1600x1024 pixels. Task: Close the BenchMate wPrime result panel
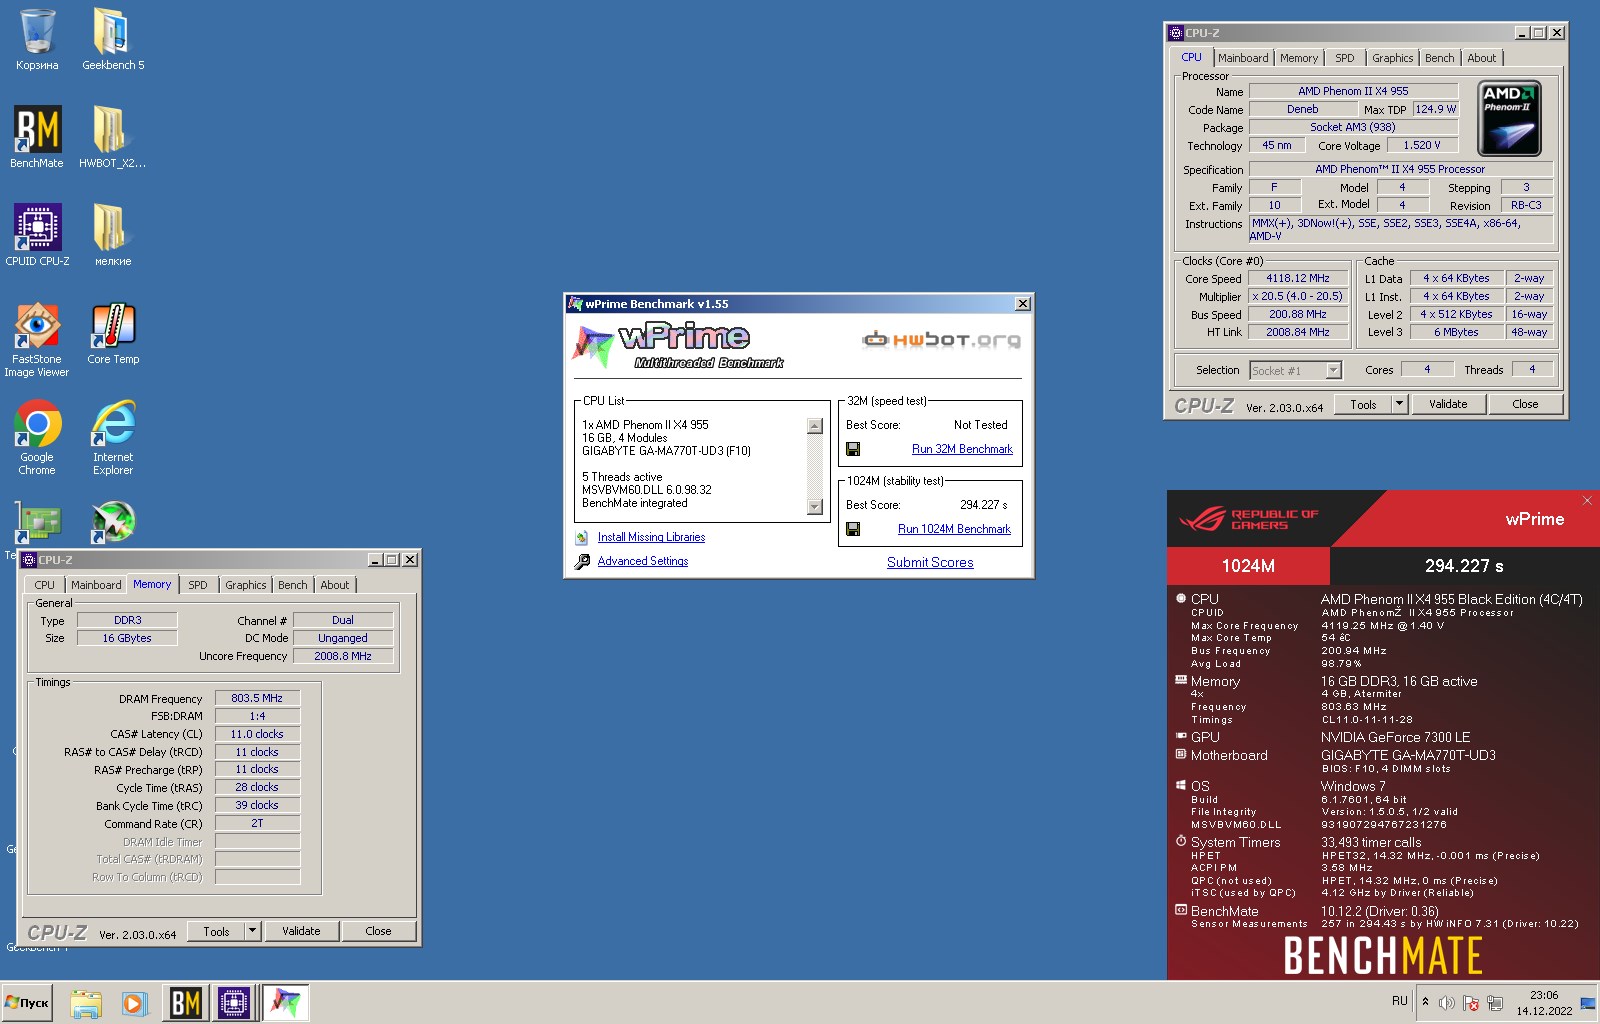pos(1587,500)
